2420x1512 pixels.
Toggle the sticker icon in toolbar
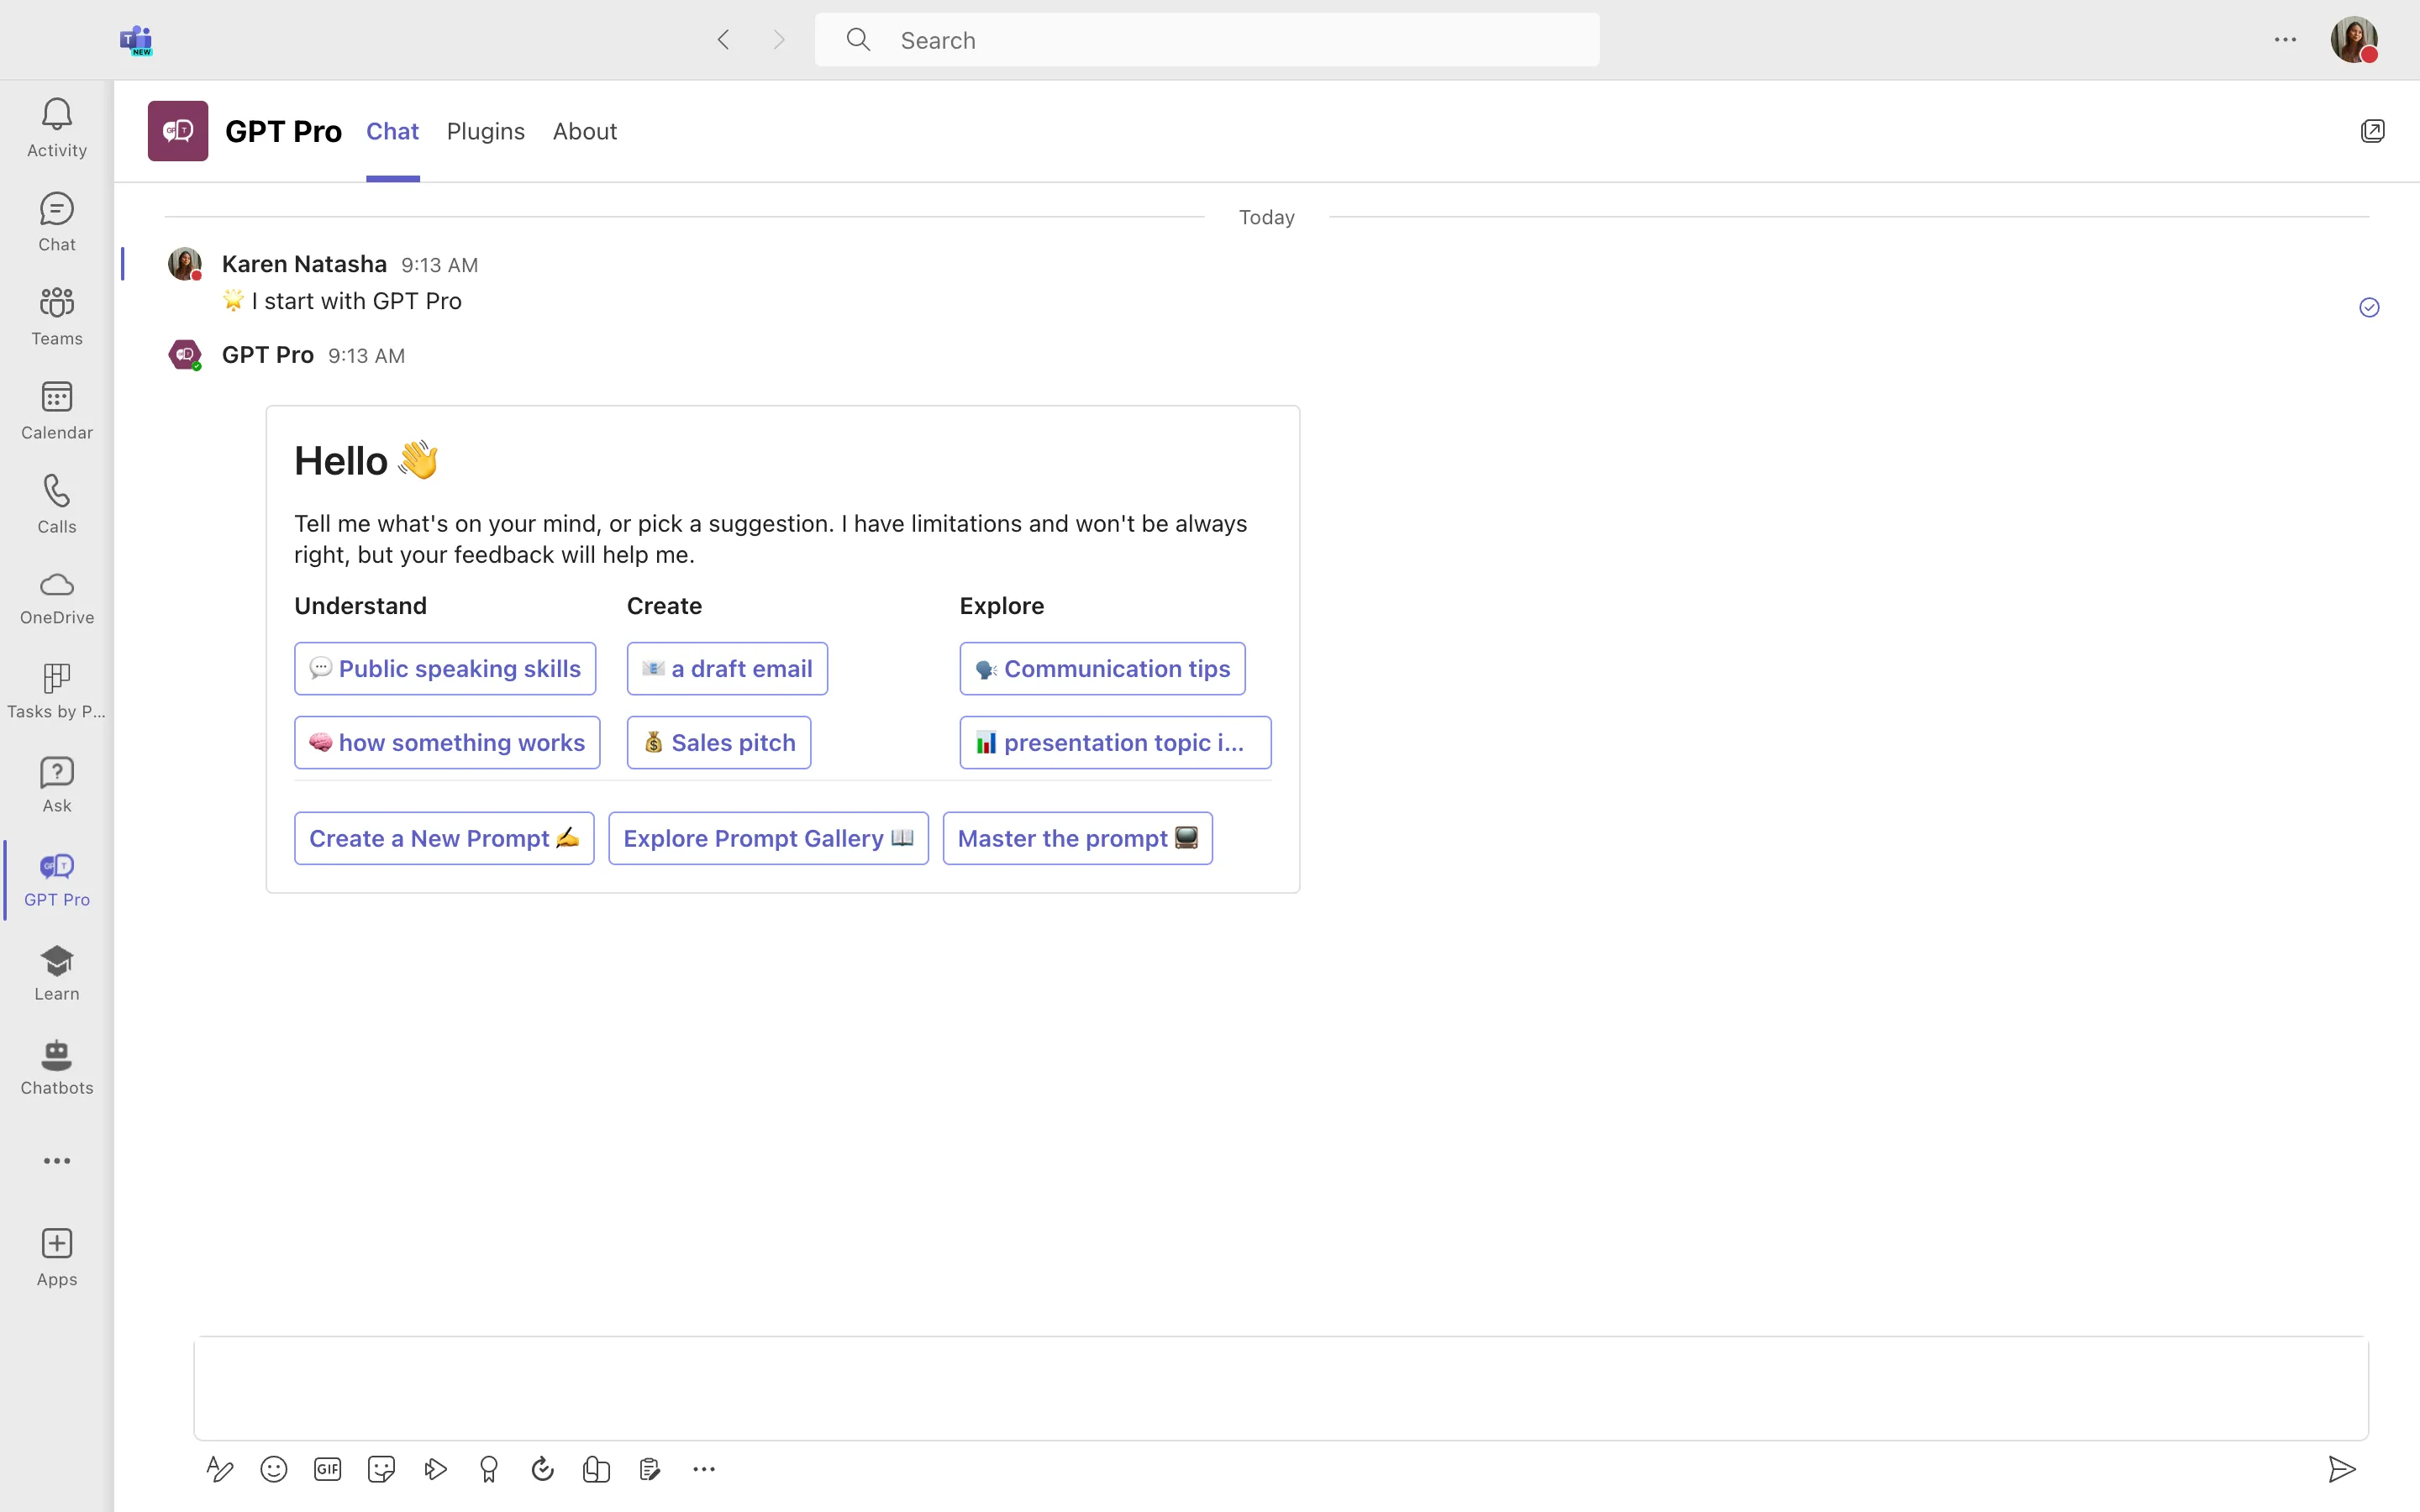[x=381, y=1470]
